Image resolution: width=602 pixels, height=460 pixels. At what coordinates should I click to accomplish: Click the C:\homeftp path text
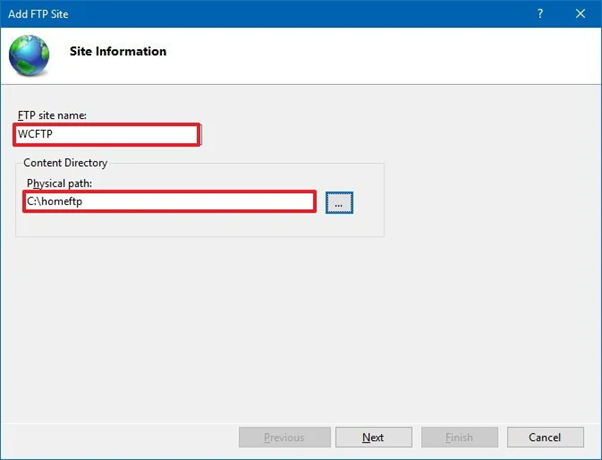(54, 201)
